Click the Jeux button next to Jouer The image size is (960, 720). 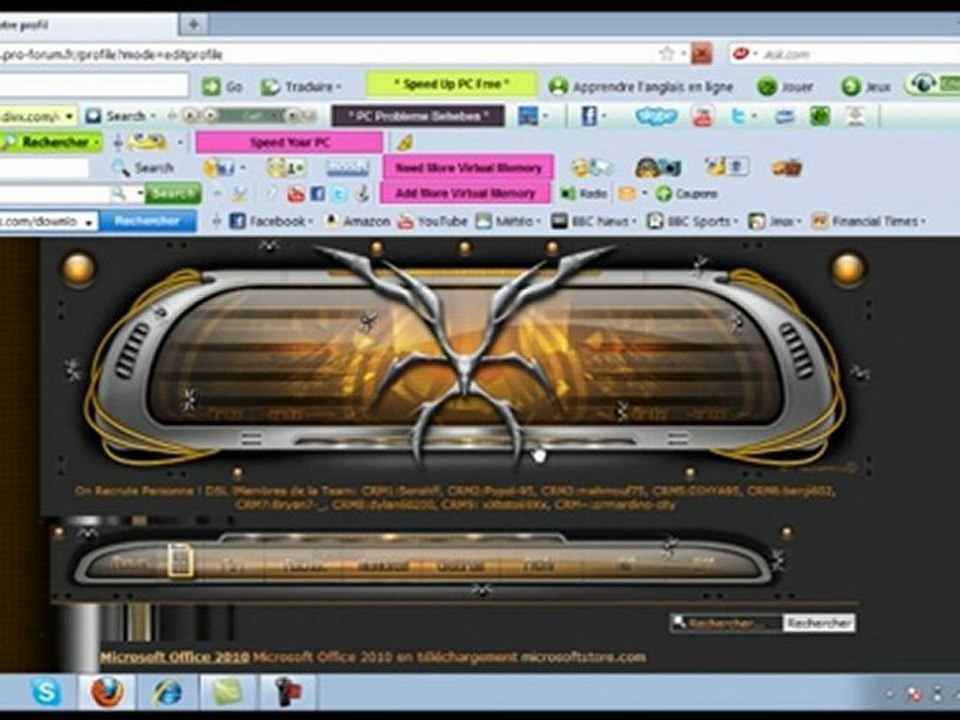[x=866, y=87]
